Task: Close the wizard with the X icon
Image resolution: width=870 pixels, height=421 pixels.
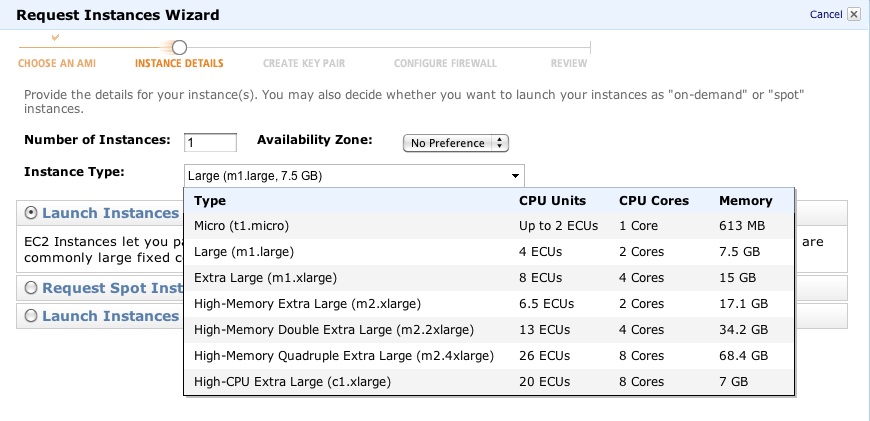Action: pyautogui.click(x=853, y=15)
